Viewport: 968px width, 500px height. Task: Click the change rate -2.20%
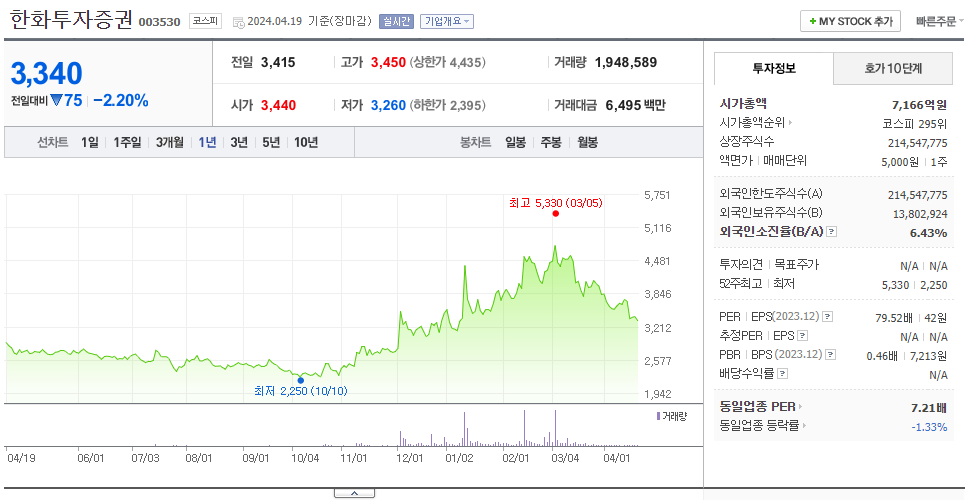(121, 101)
